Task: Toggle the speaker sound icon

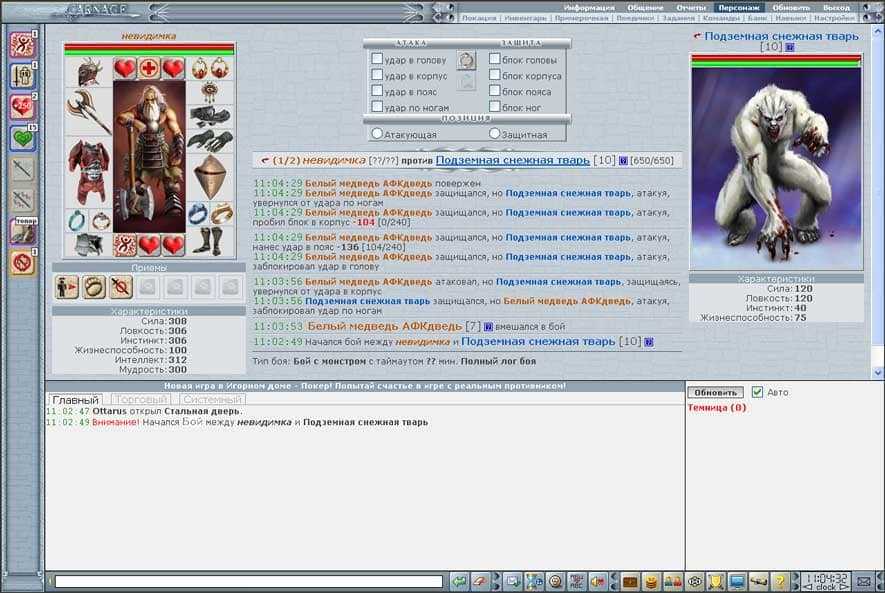Action: click(x=597, y=581)
